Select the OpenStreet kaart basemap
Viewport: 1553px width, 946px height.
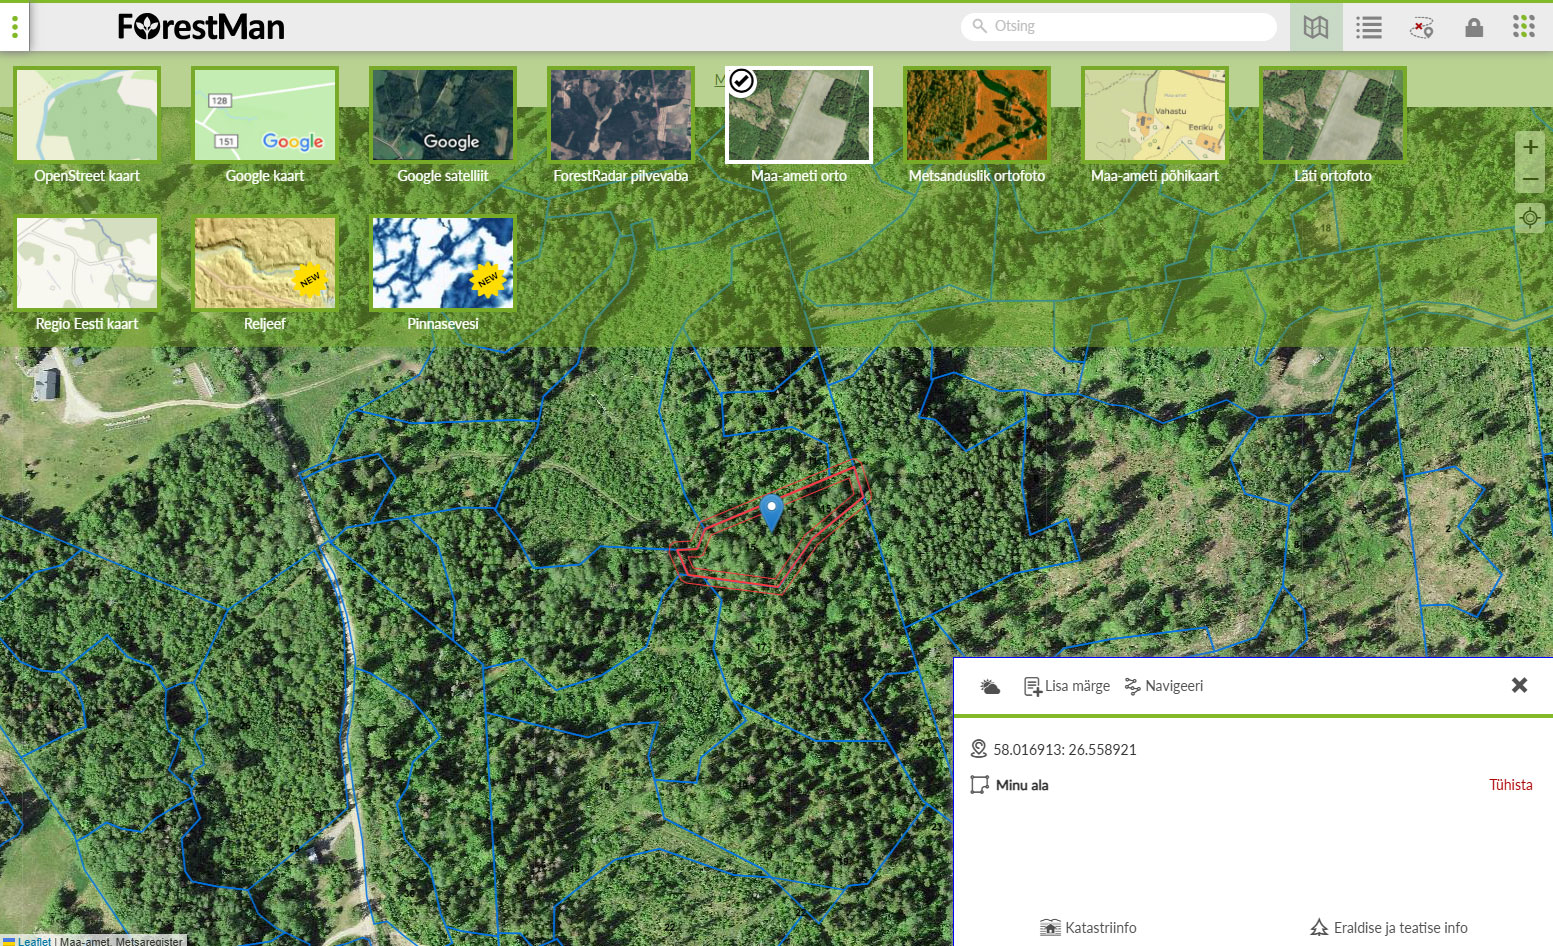click(87, 115)
